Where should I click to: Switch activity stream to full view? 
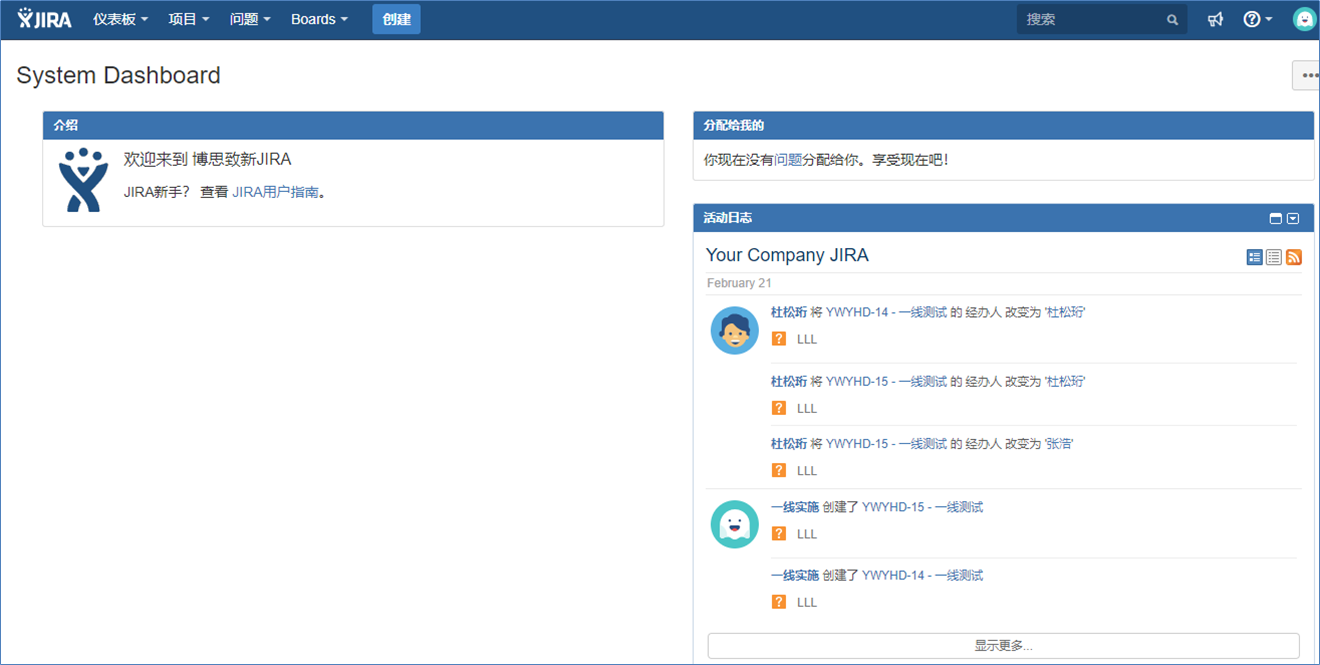click(x=1255, y=257)
